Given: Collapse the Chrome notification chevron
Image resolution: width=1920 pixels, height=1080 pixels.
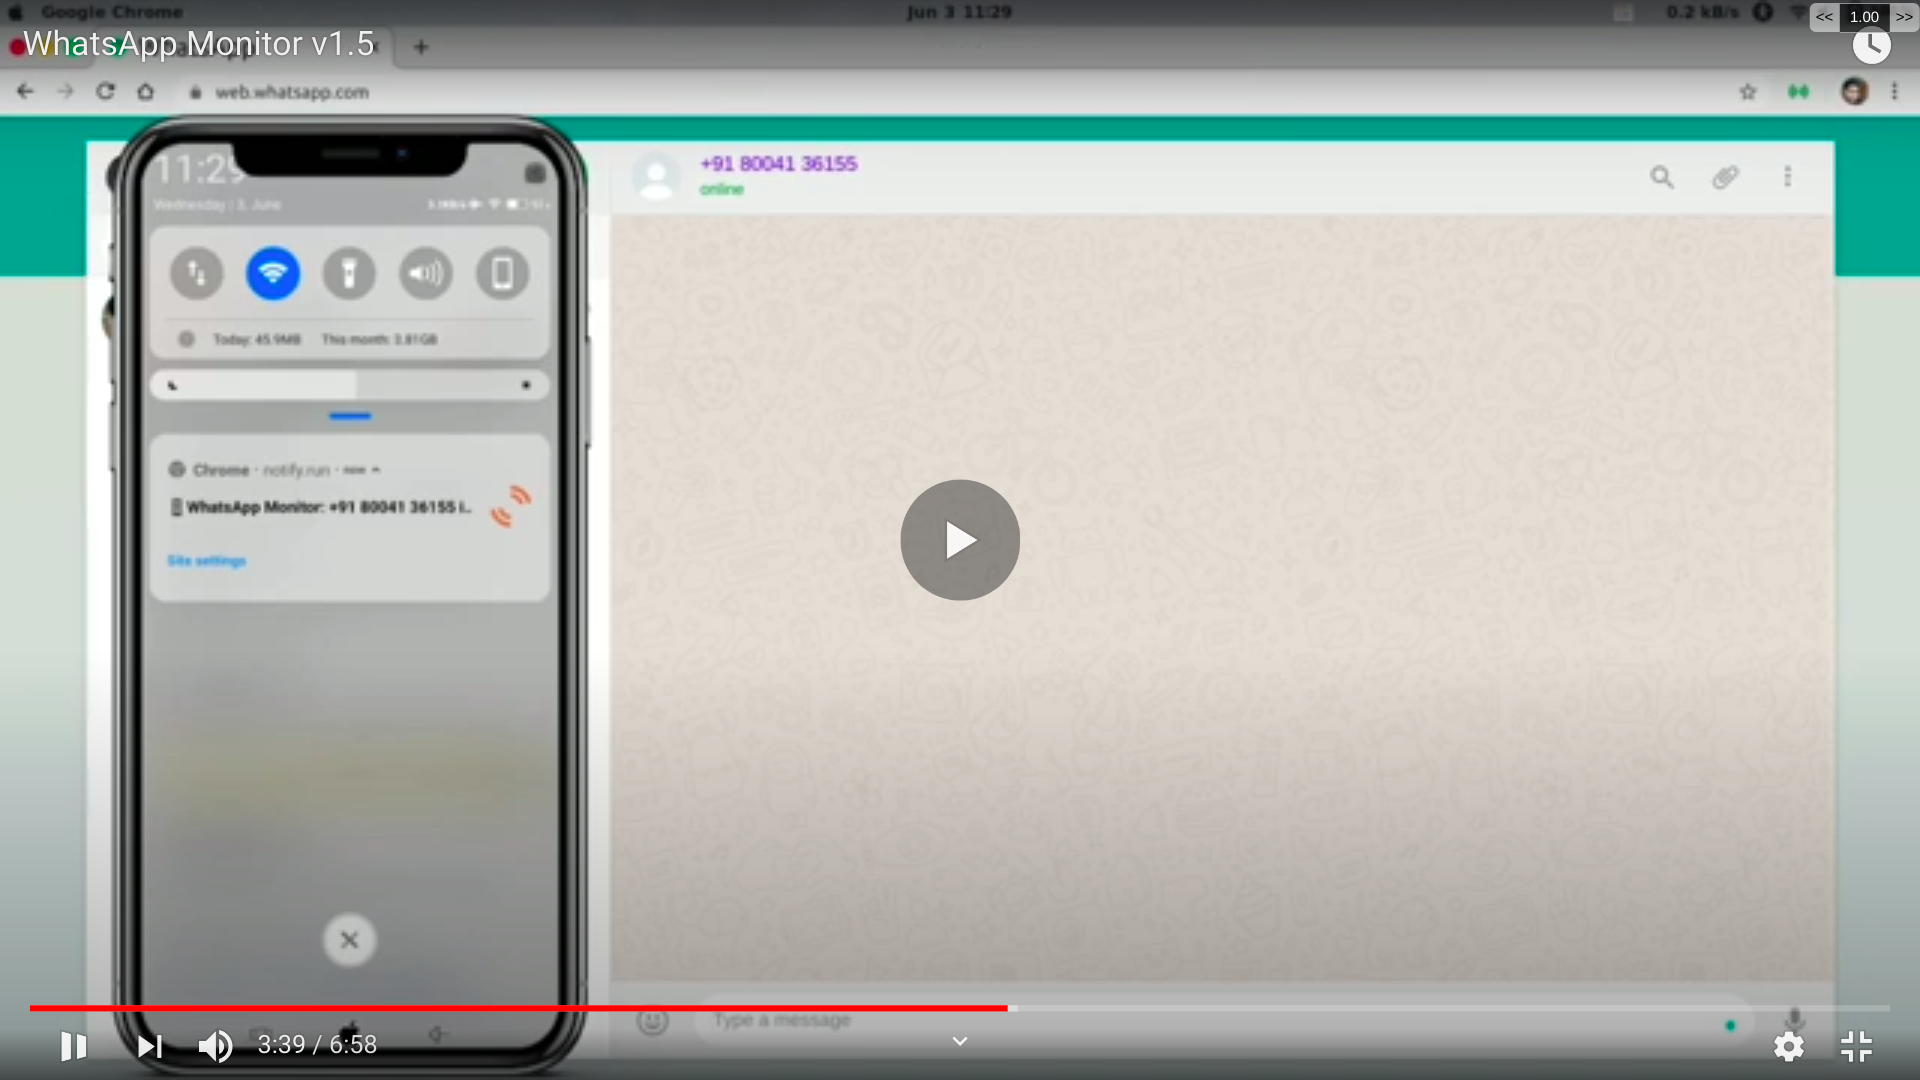Looking at the screenshot, I should click(x=376, y=470).
